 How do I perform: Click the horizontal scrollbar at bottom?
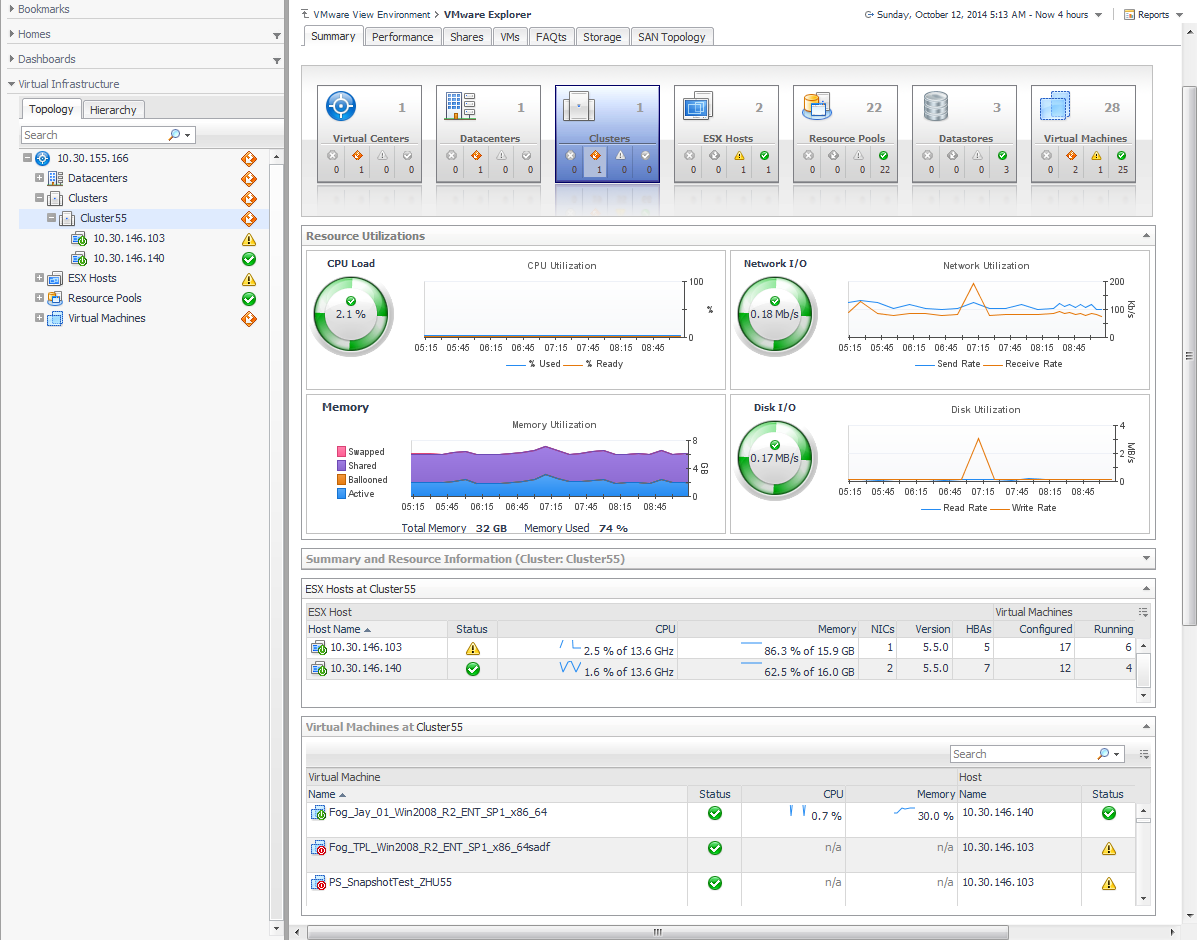pyautogui.click(x=657, y=932)
